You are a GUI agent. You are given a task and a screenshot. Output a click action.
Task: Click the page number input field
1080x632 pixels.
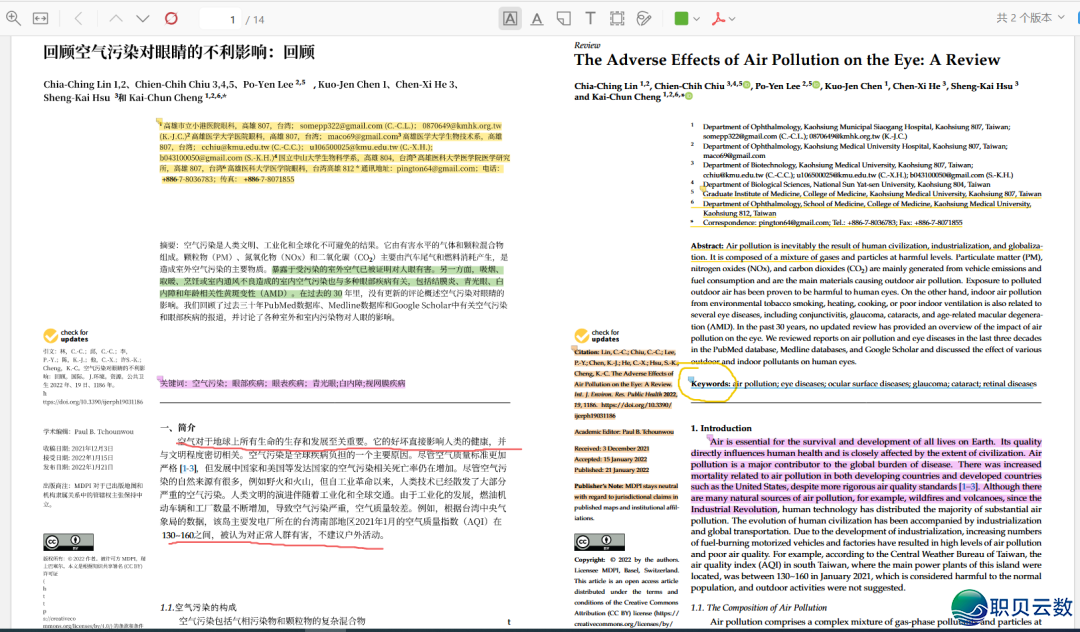pyautogui.click(x=222, y=17)
